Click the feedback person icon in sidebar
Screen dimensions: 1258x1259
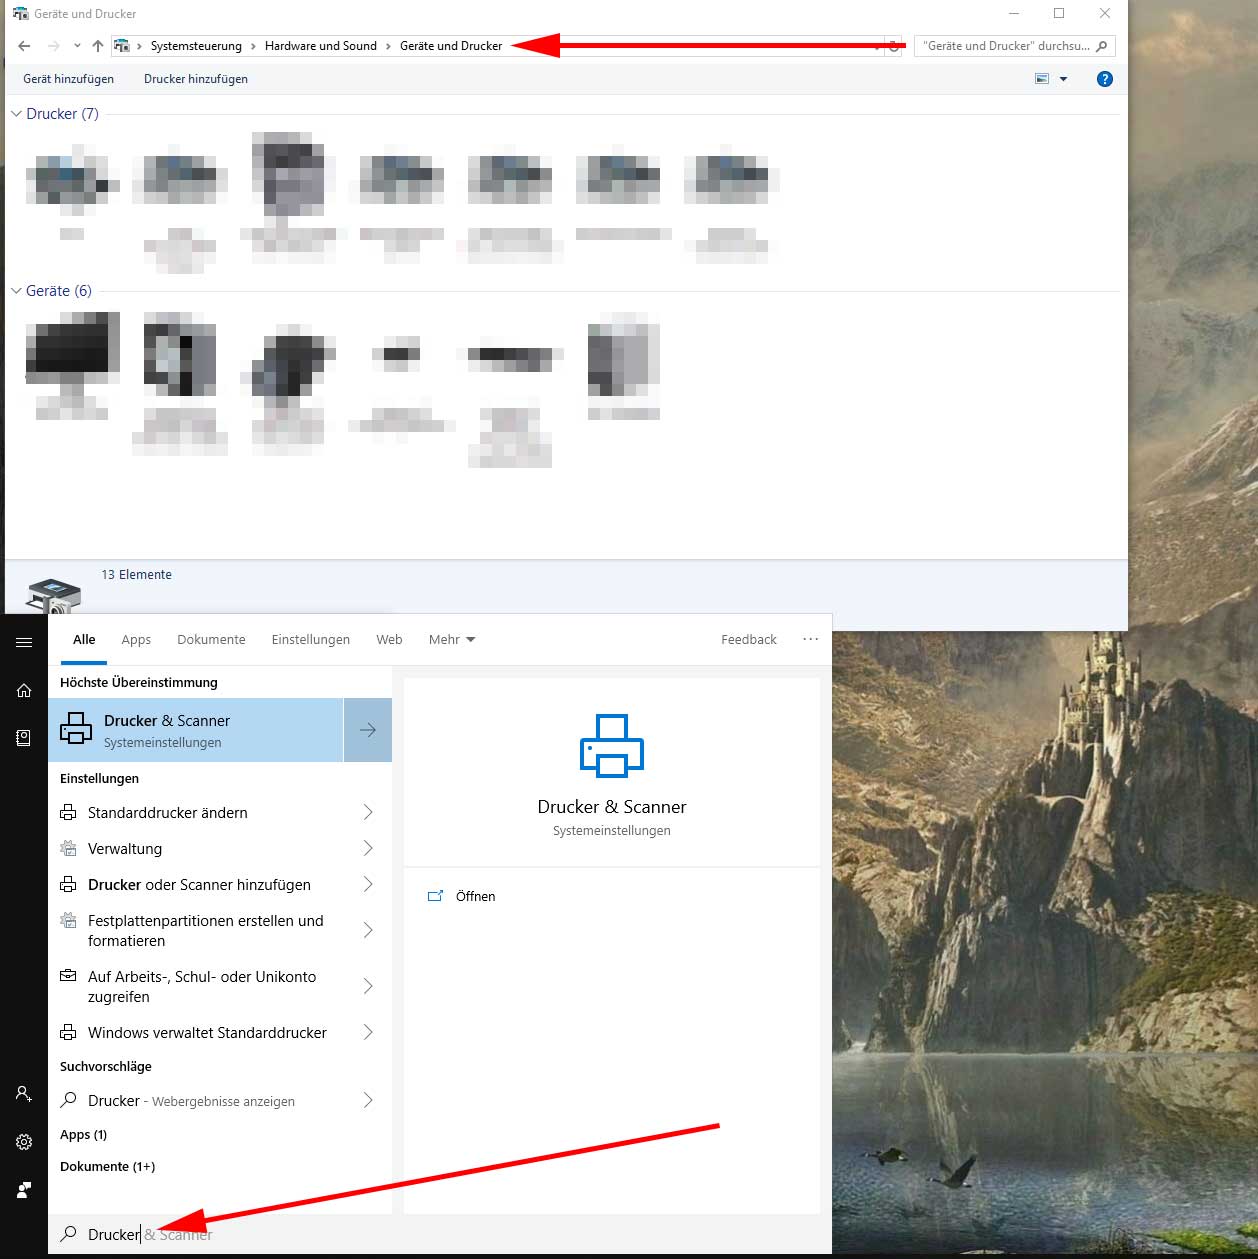pyautogui.click(x=24, y=1190)
